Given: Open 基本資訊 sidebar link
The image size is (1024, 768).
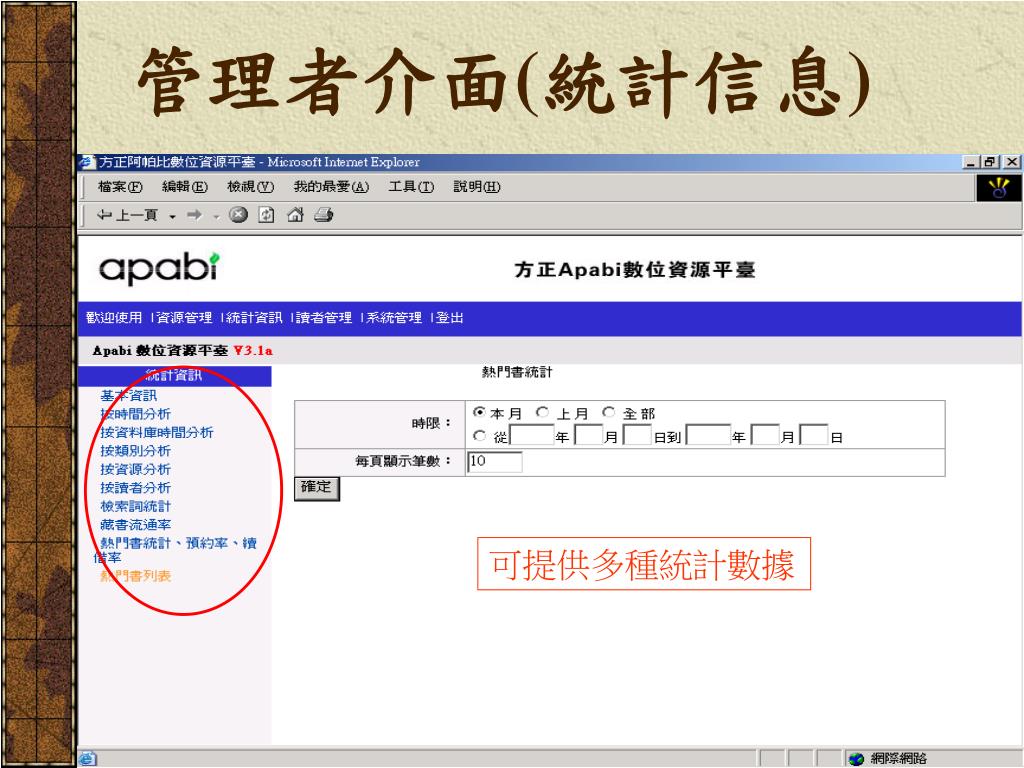Looking at the screenshot, I should [128, 396].
